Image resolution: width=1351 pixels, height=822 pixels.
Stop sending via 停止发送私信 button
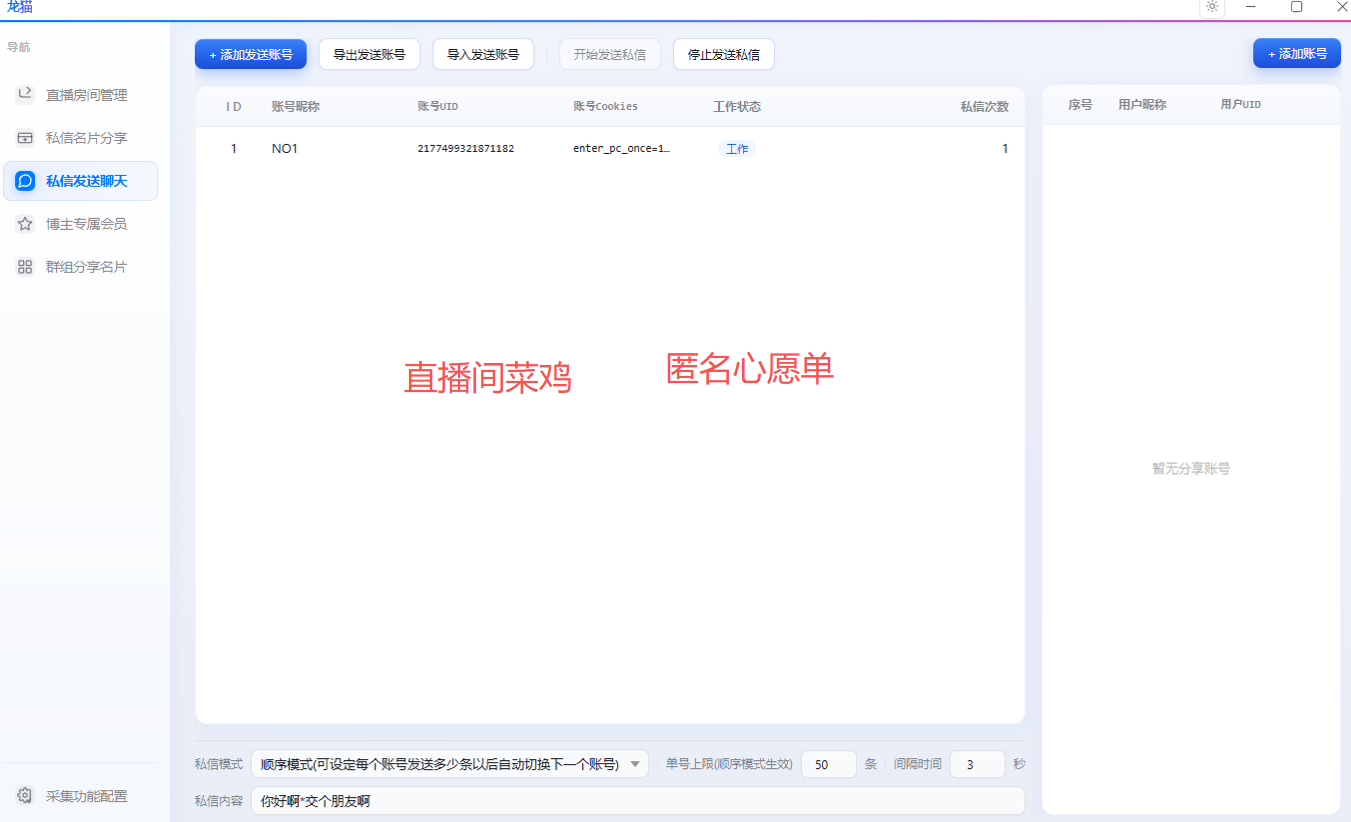(724, 54)
